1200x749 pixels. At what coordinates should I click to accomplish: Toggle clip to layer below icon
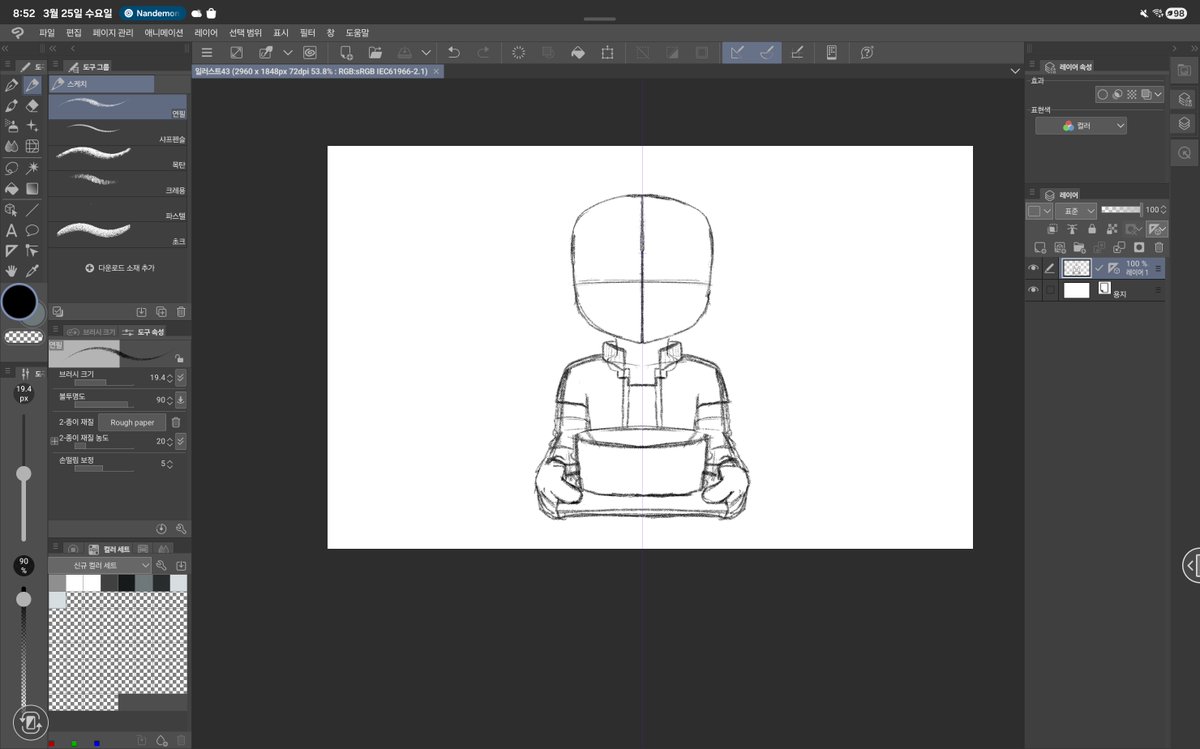pyautogui.click(x=1051, y=229)
